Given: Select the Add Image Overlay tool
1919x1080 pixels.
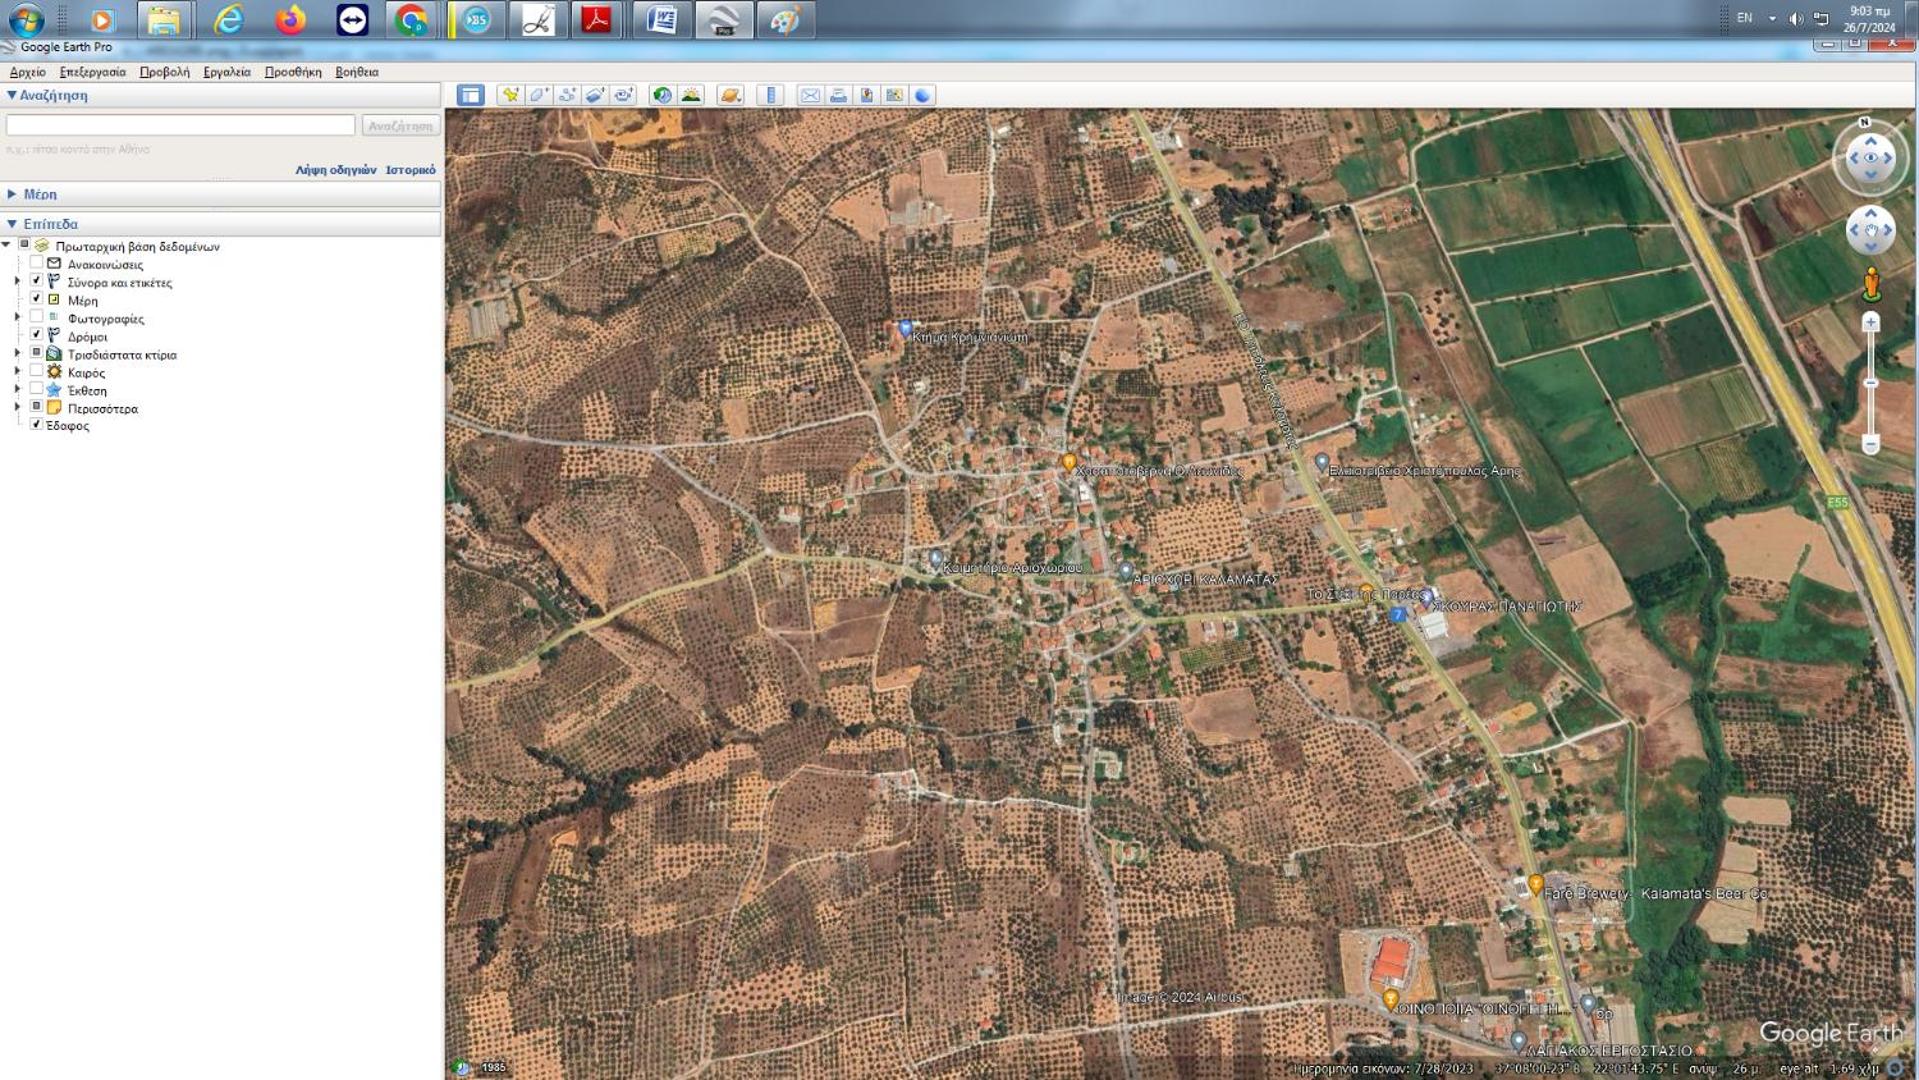Looking at the screenshot, I should 595,95.
